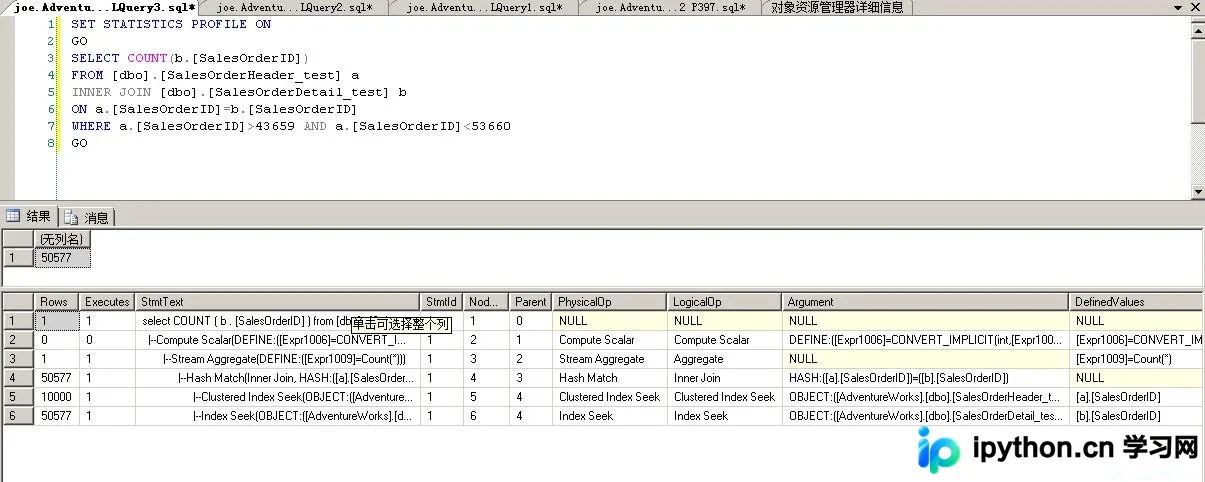Click the ON a.[SalesOrderID]=b.[SalesOrderID] line

(x=214, y=109)
